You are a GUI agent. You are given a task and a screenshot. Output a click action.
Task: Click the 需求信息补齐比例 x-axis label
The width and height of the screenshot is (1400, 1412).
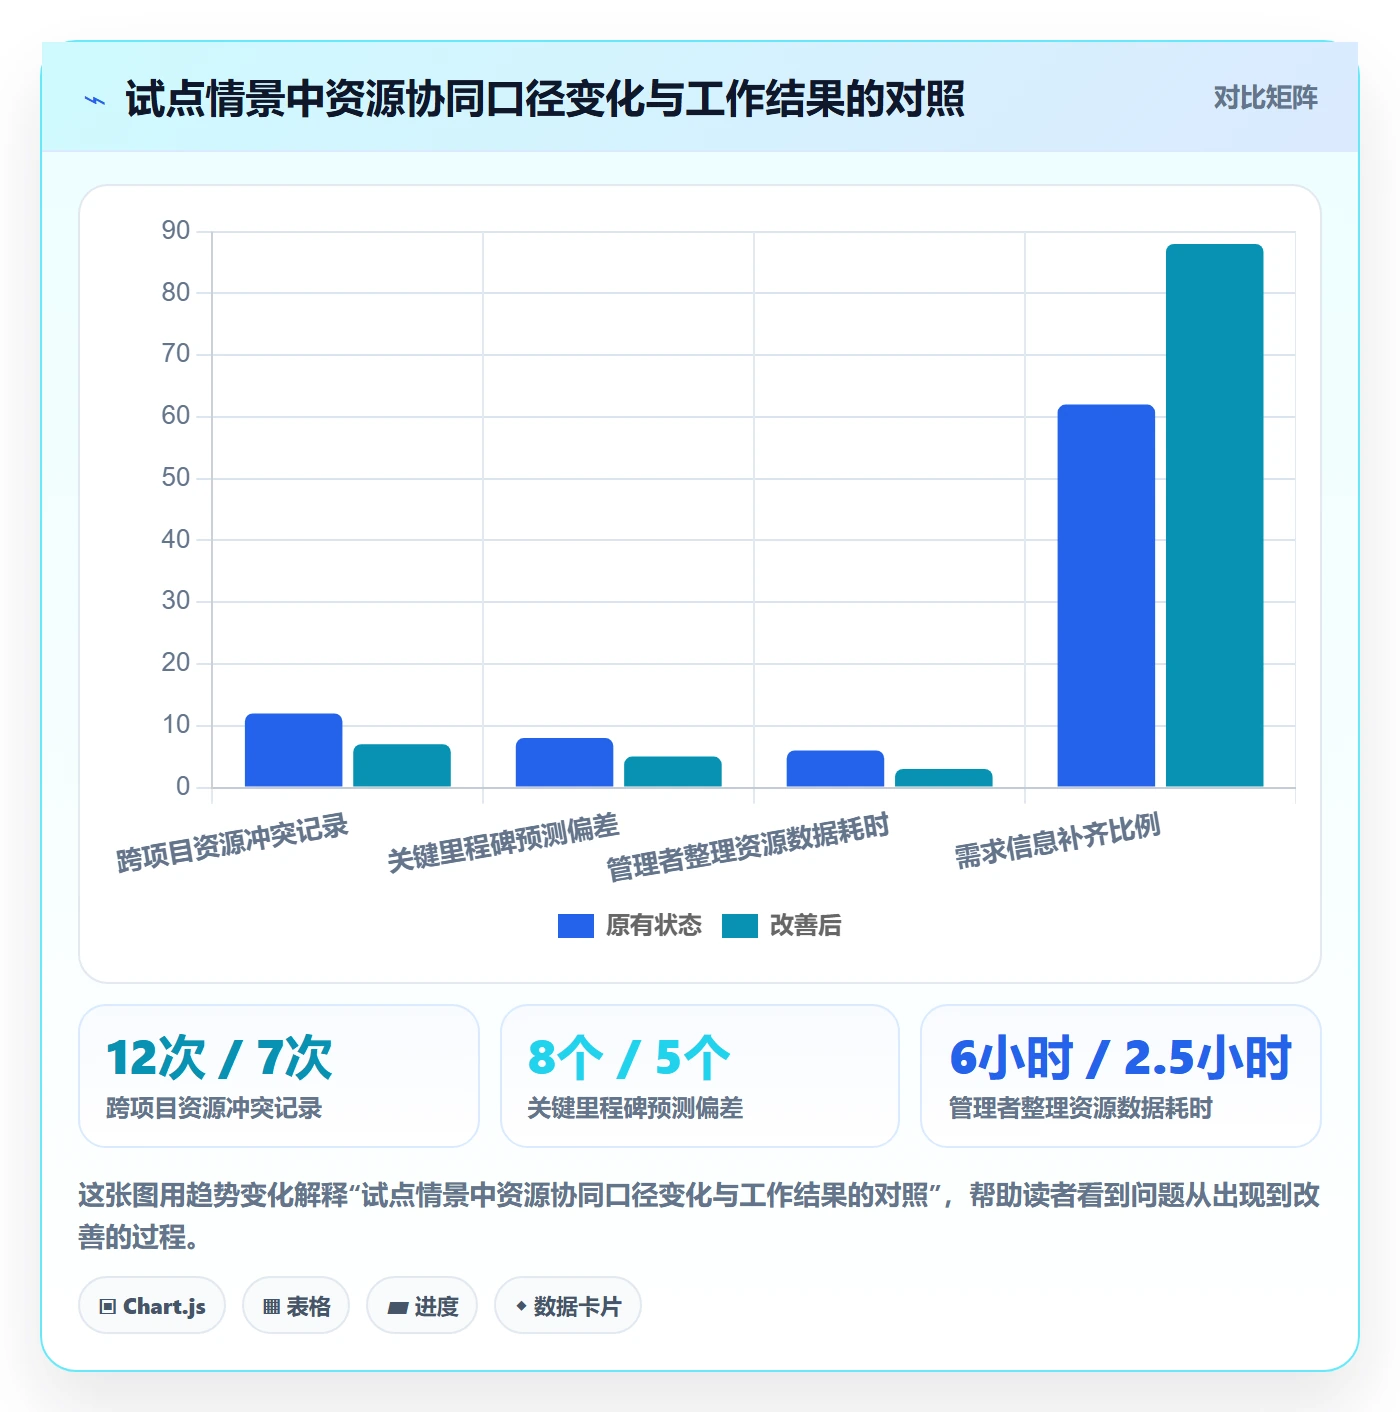coord(1057,840)
